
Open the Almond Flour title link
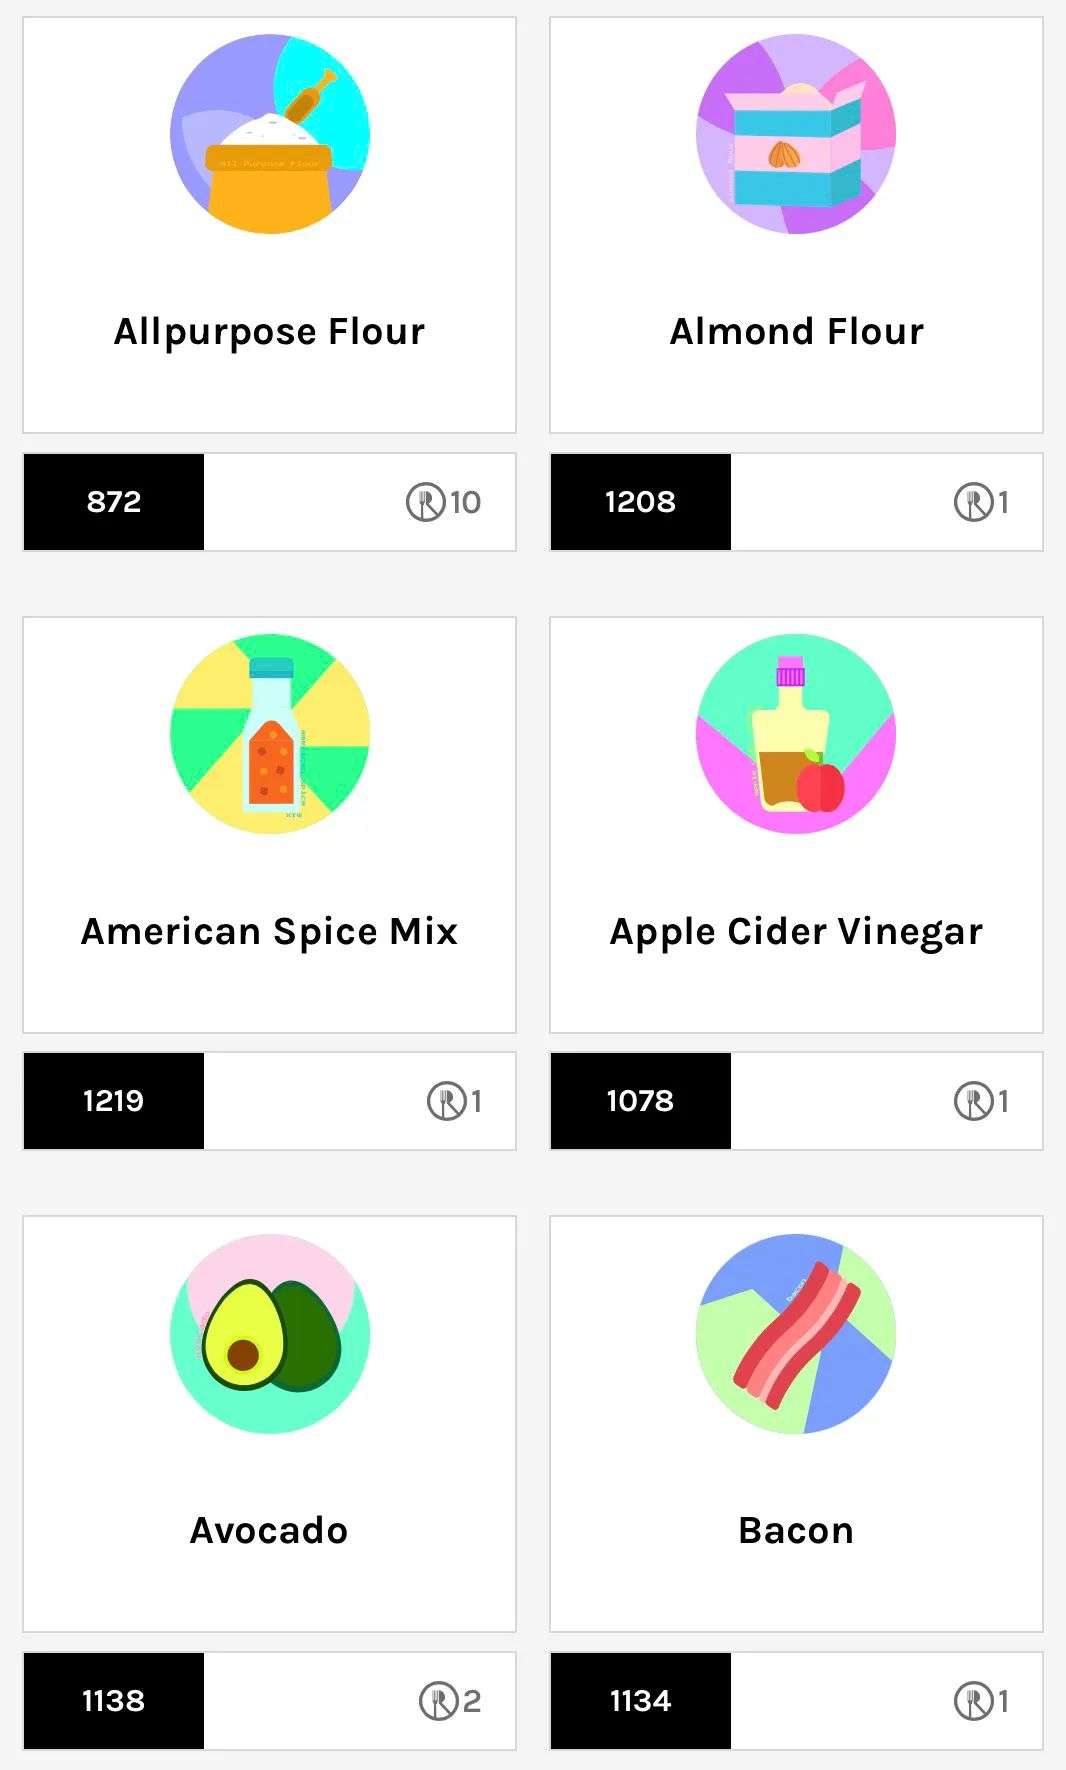coord(796,332)
